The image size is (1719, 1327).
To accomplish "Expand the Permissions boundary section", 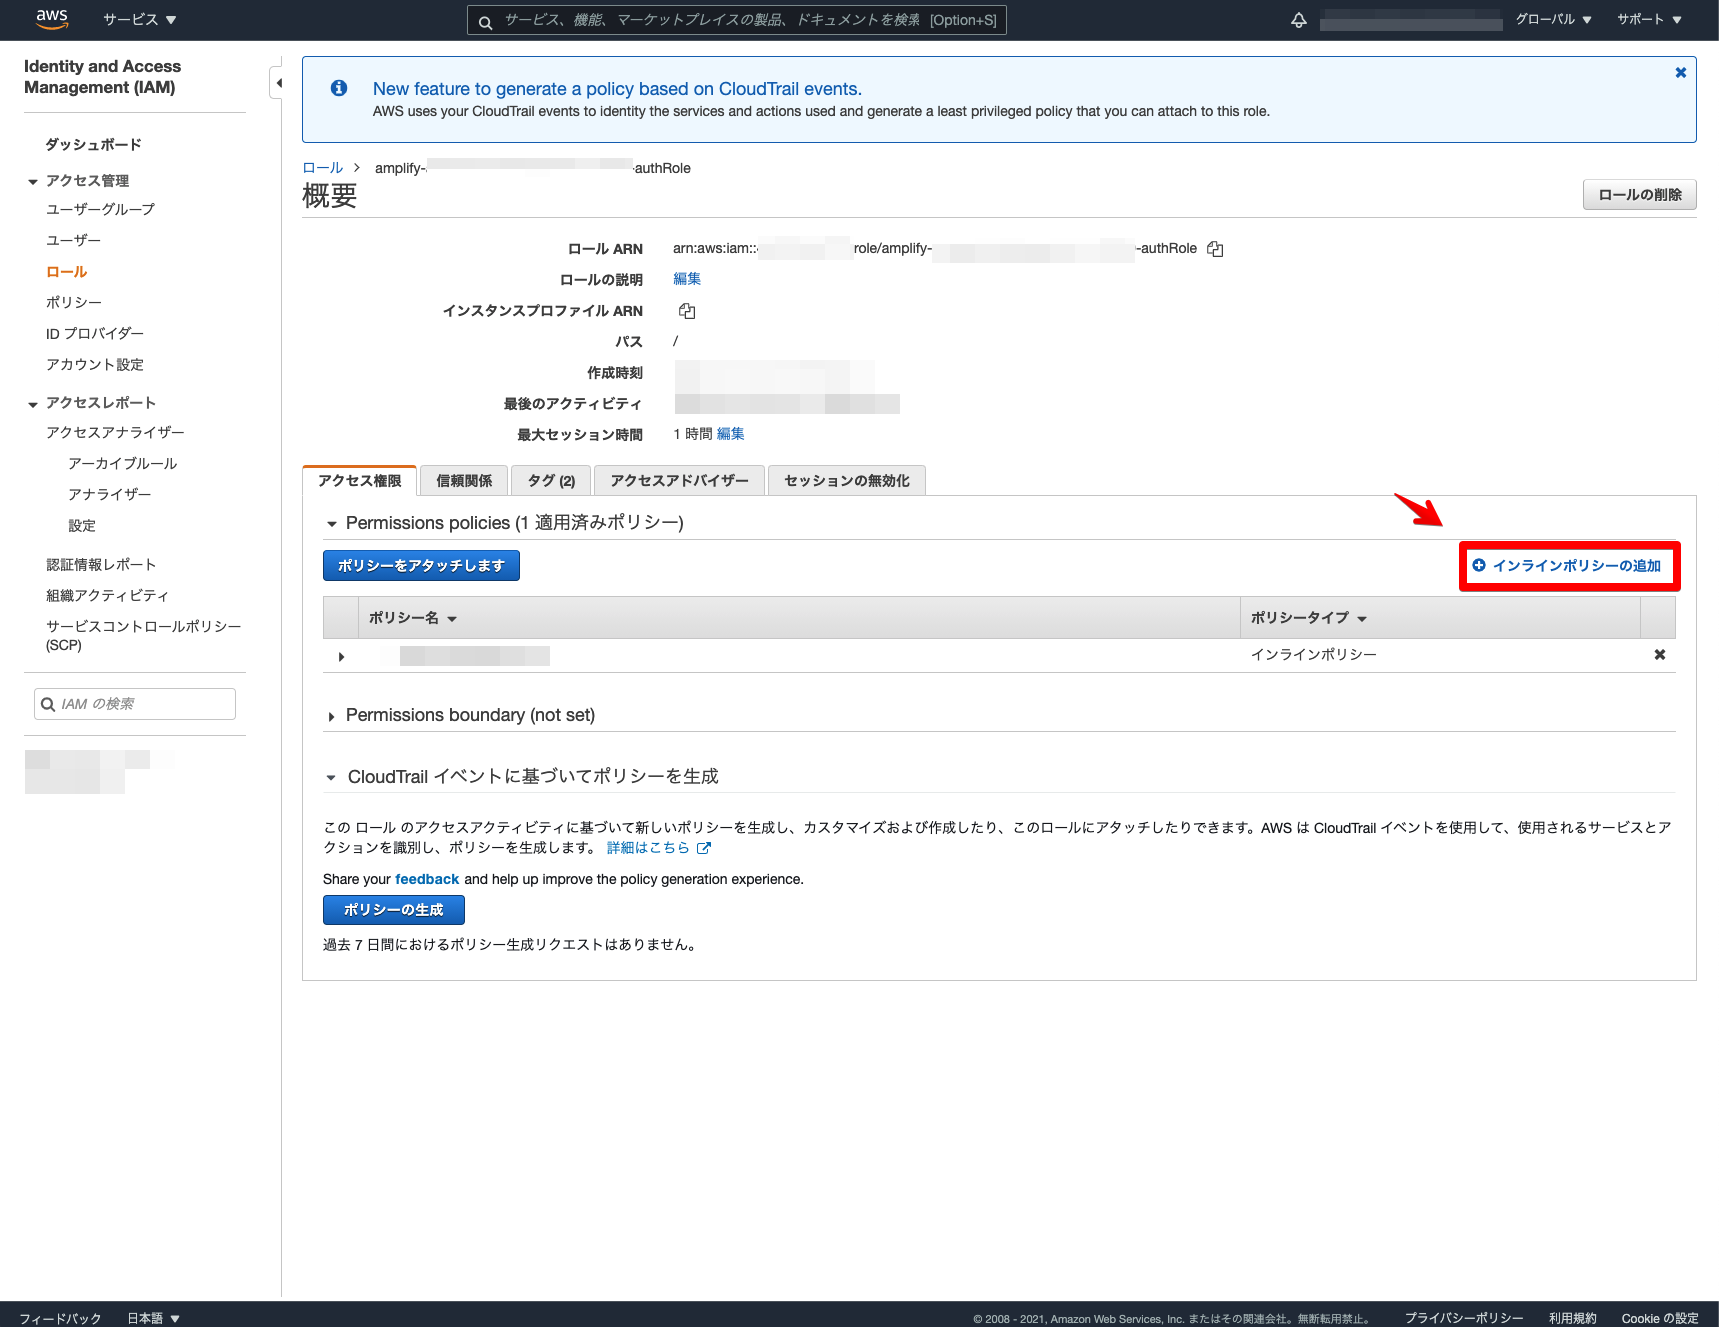I will click(x=331, y=717).
